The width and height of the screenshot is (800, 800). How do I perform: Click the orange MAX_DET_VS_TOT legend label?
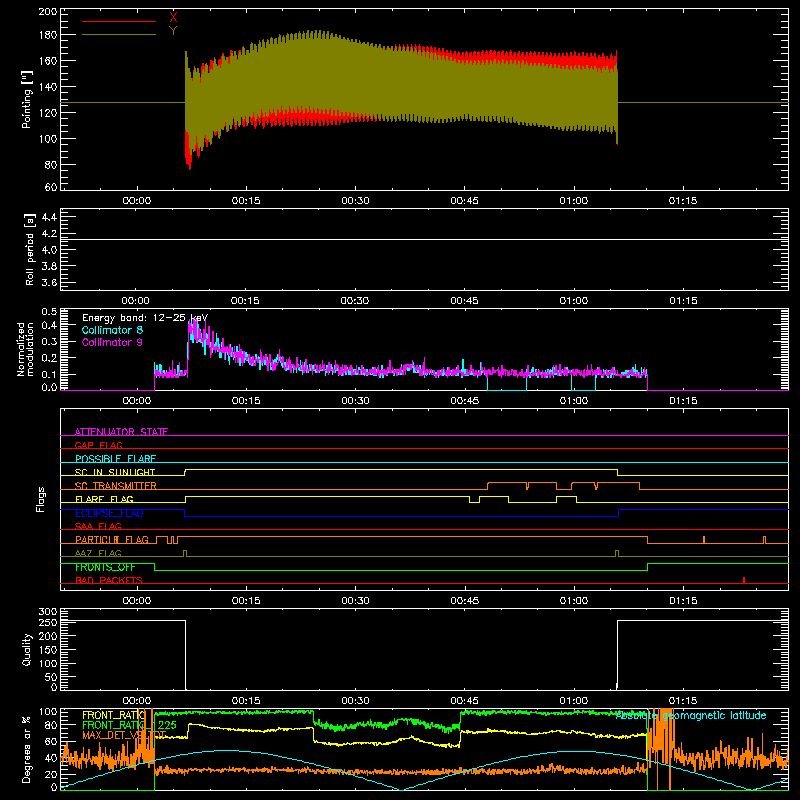[x=124, y=735]
